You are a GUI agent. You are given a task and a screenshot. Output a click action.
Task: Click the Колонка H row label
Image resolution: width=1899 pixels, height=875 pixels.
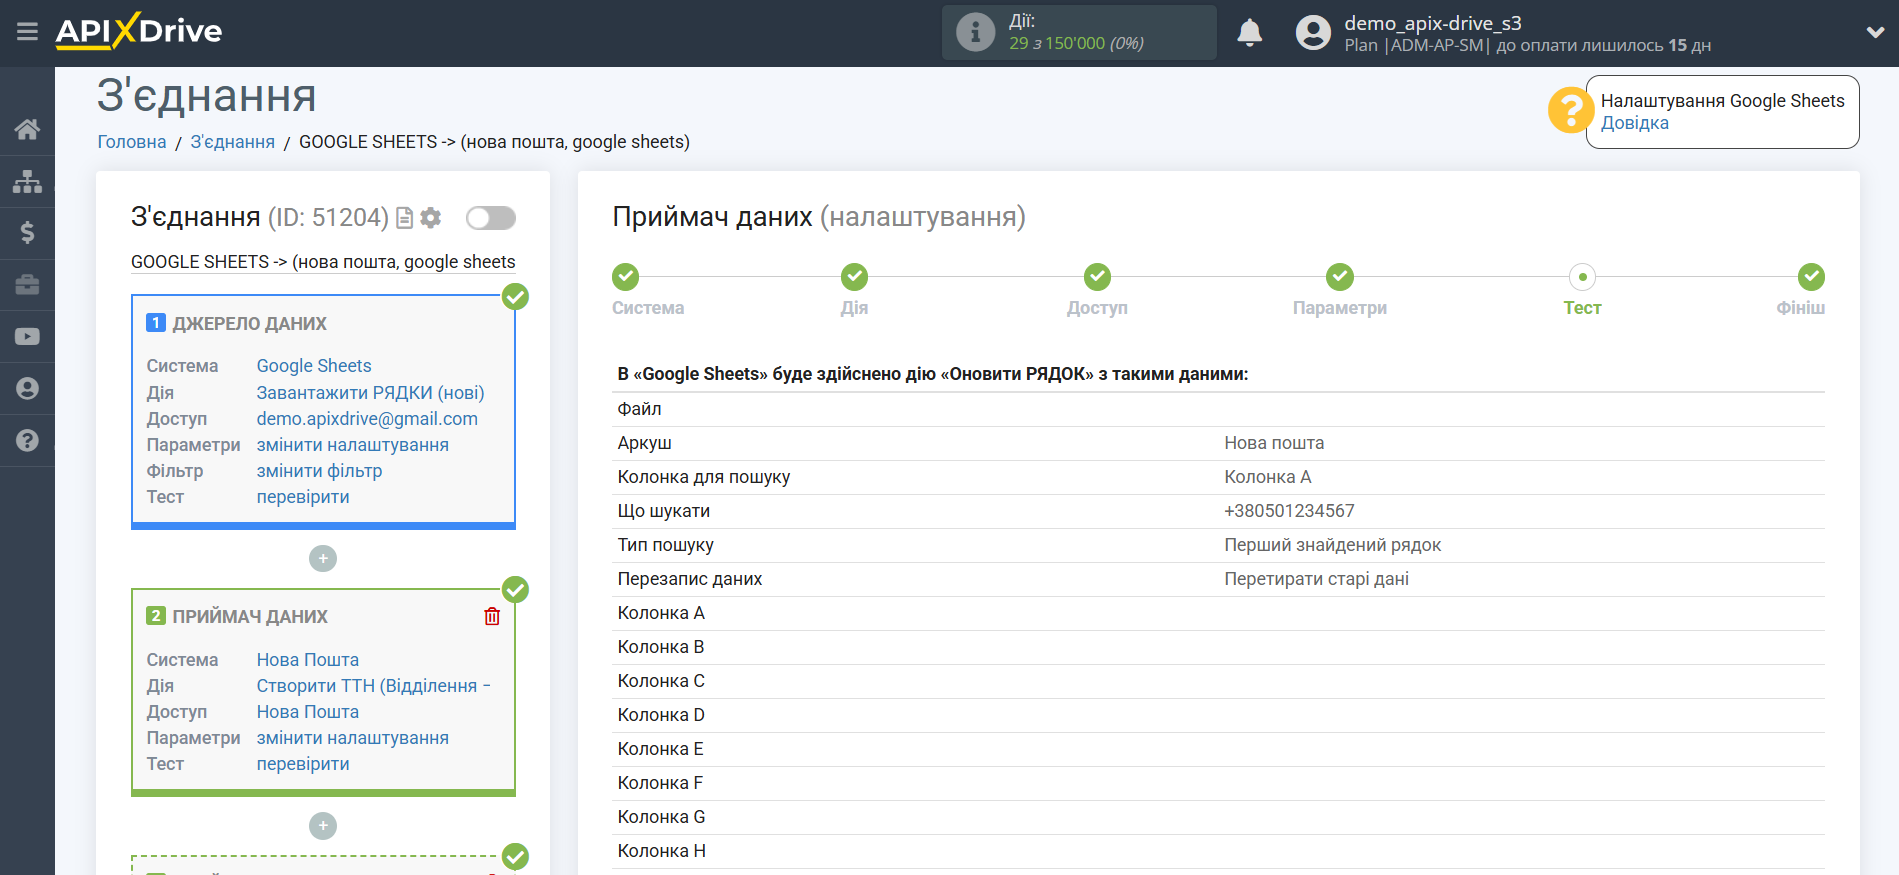(661, 851)
